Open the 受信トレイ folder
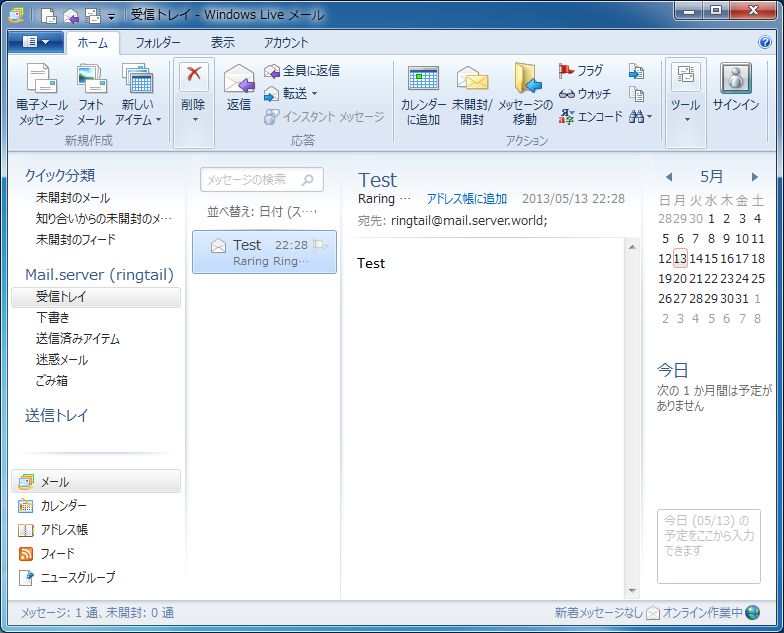 click(96, 297)
